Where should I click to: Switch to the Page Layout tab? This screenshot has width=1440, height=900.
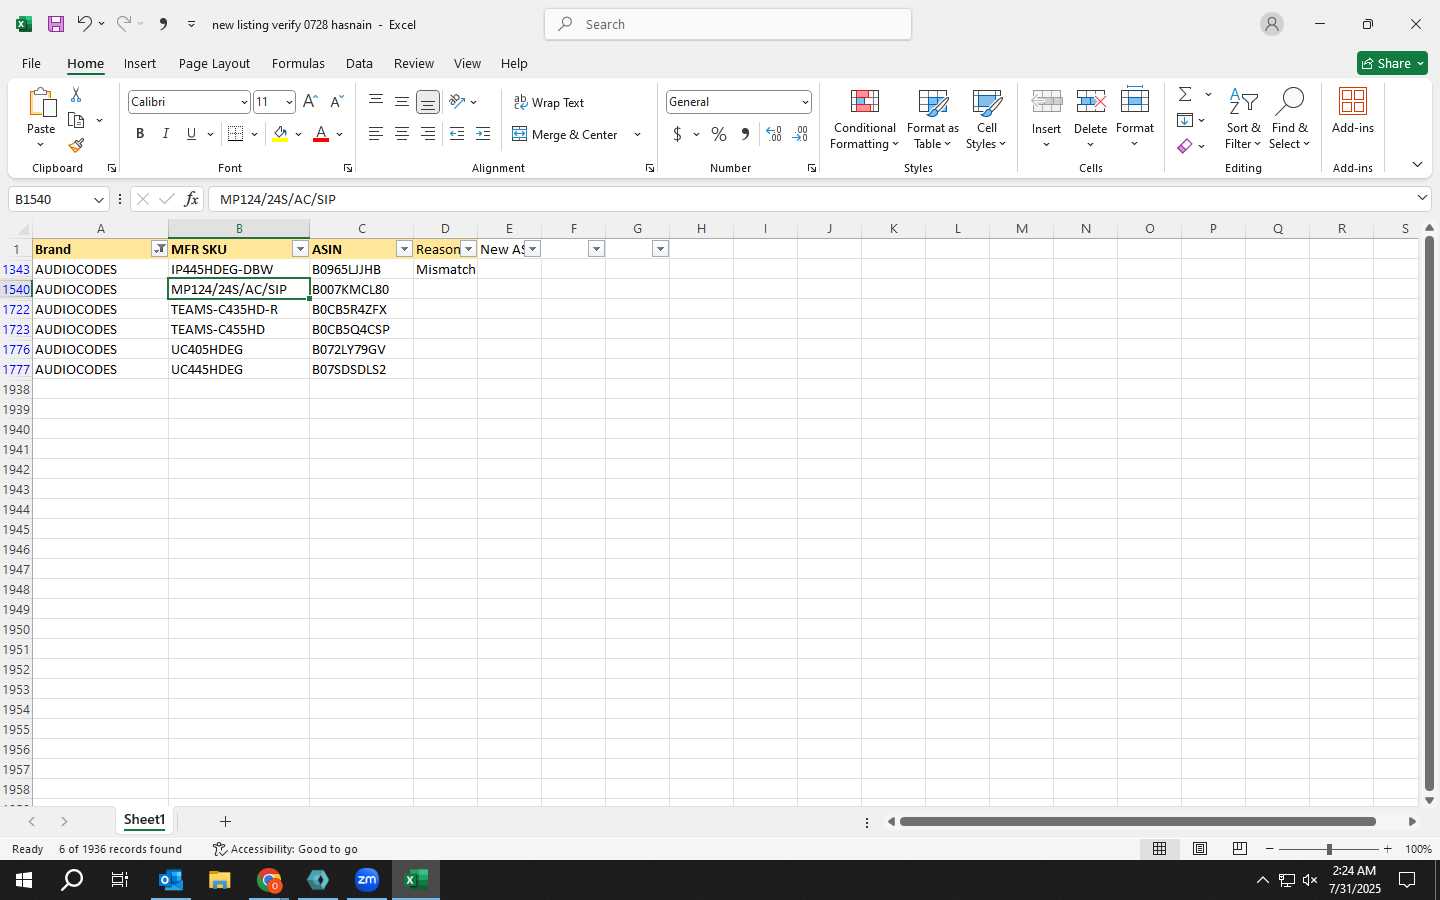pyautogui.click(x=214, y=63)
